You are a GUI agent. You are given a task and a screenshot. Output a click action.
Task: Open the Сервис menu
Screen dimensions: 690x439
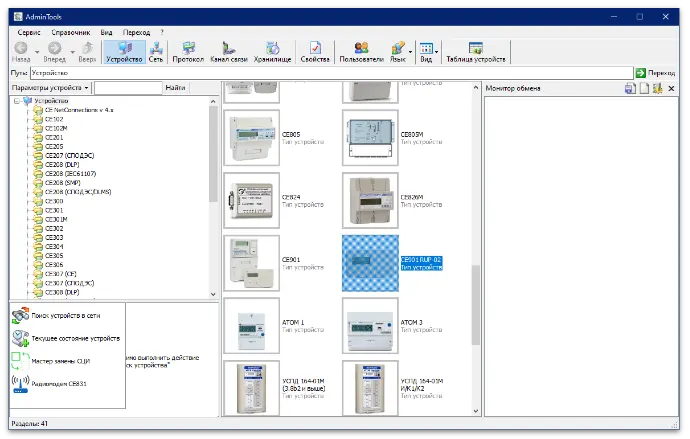pos(29,32)
